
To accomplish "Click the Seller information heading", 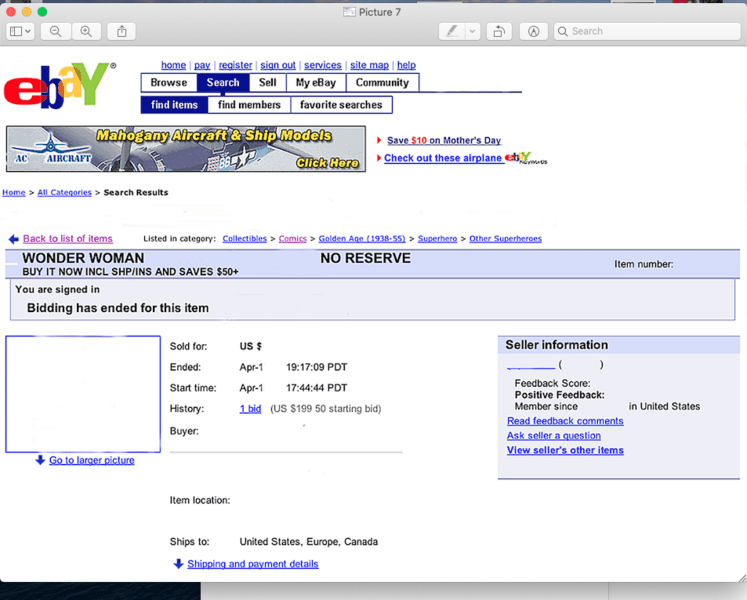I will coord(556,345).
